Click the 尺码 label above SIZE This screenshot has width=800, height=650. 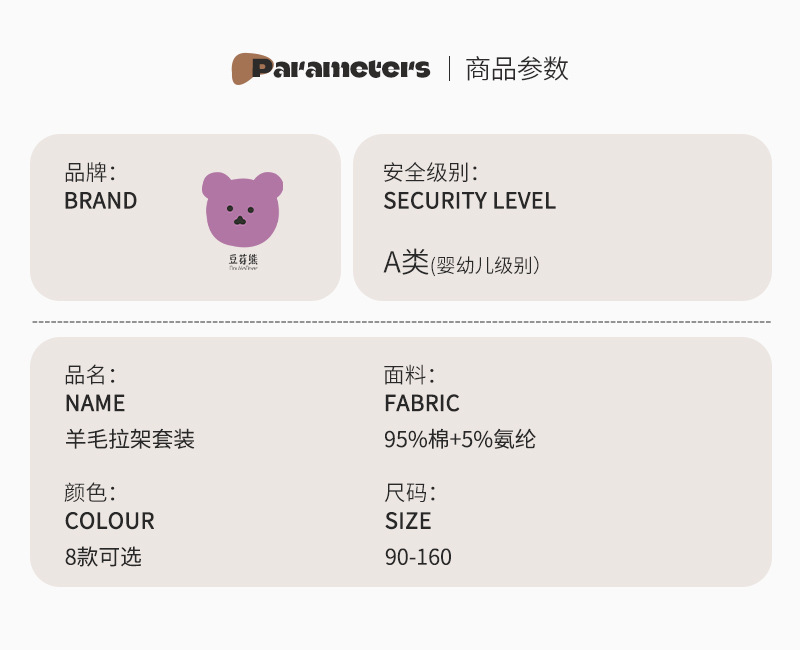point(410,493)
